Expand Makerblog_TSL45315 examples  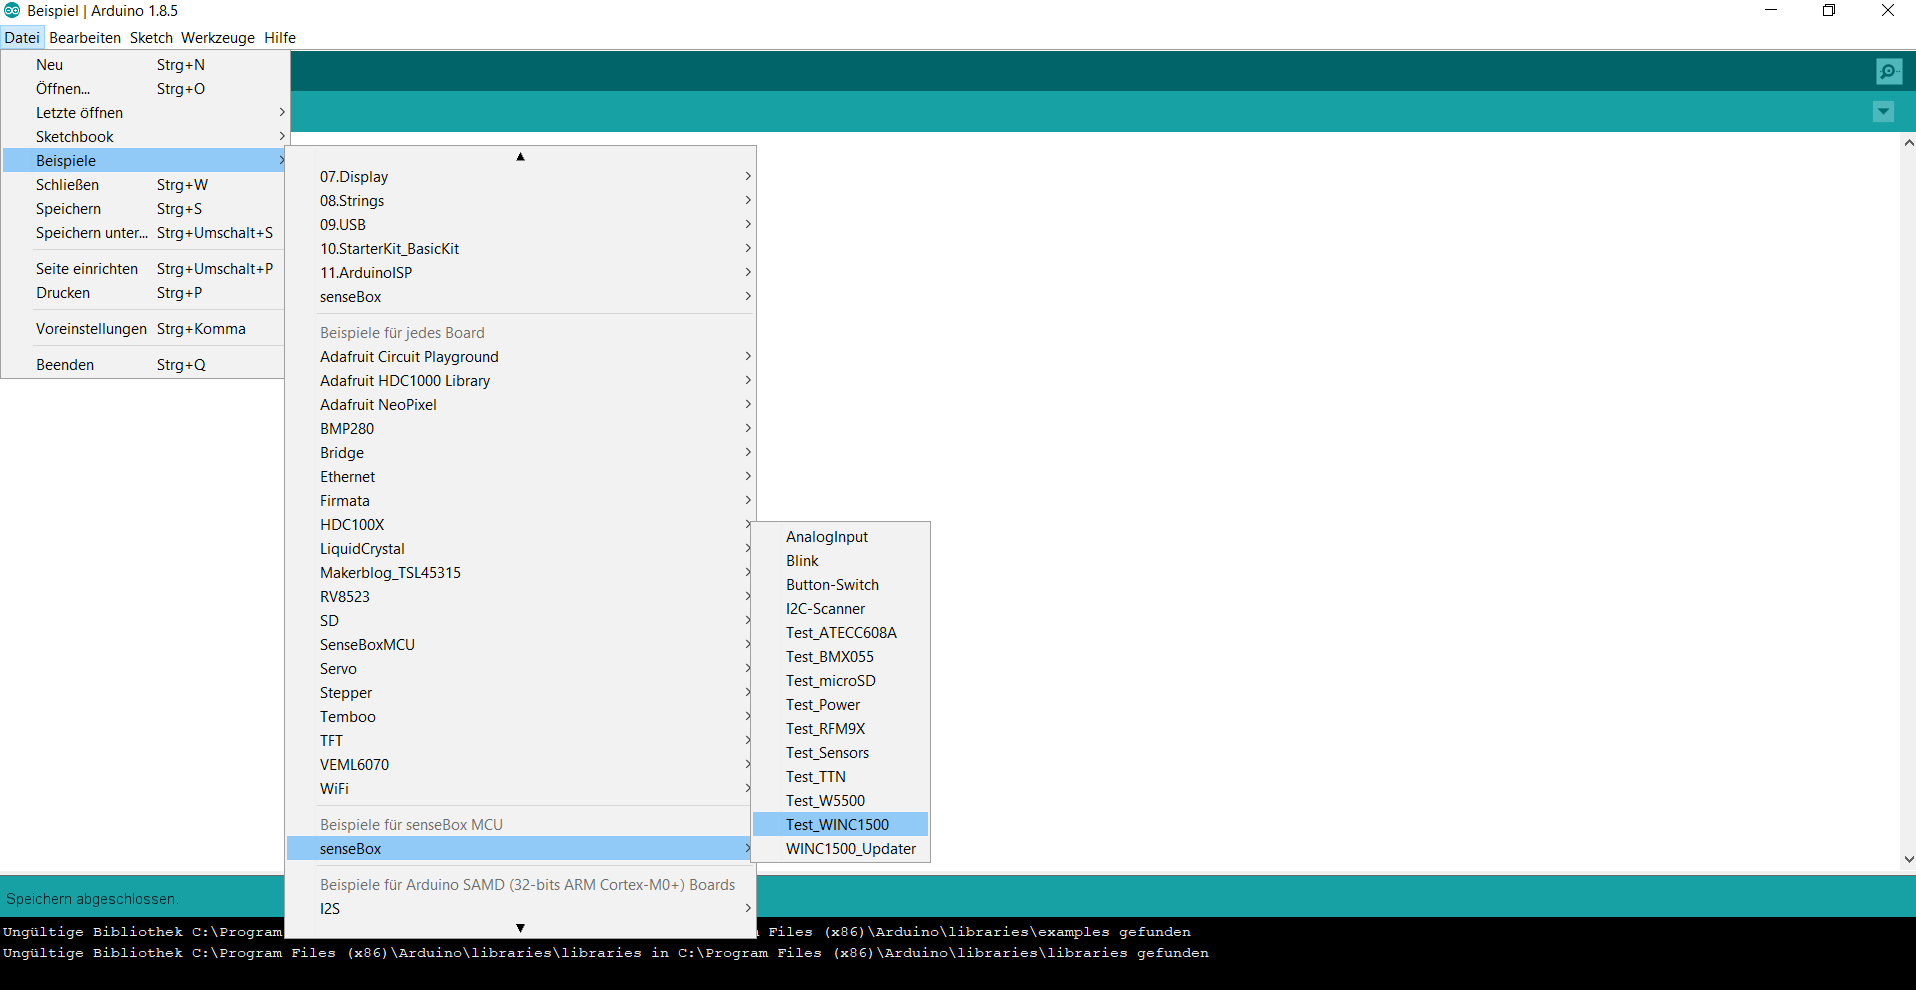[521, 573]
